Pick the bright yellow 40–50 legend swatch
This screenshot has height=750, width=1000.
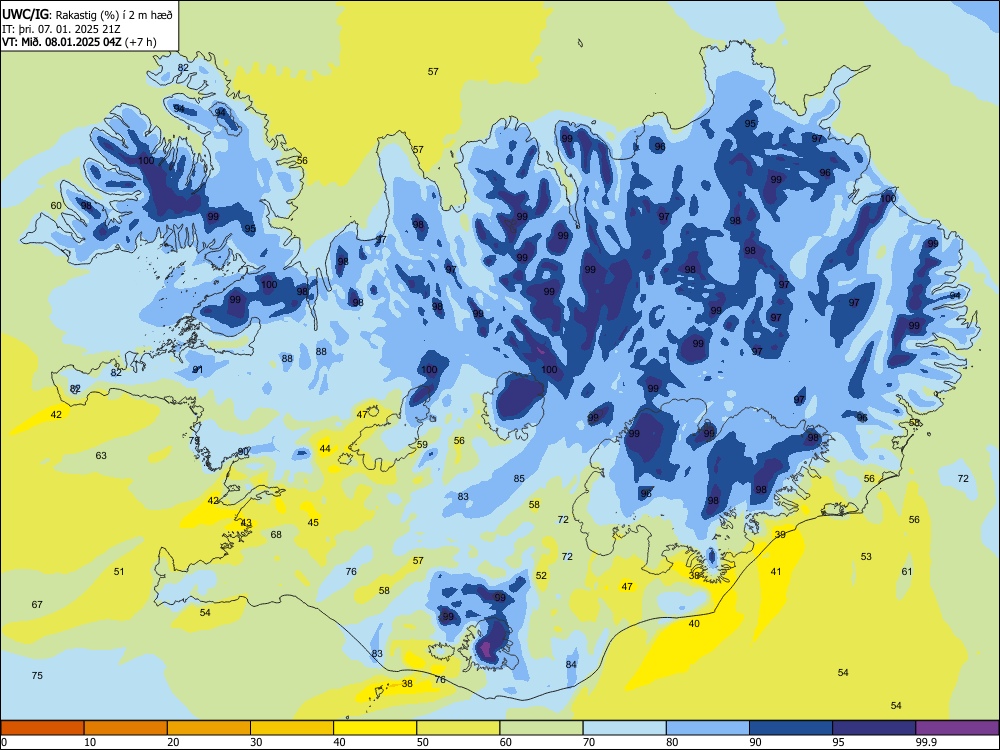pyautogui.click(x=375, y=728)
